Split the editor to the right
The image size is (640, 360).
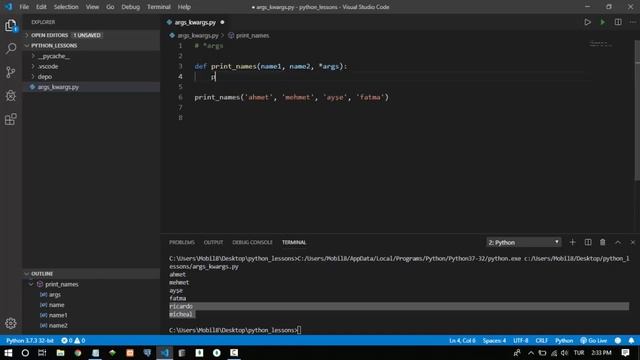point(618,22)
